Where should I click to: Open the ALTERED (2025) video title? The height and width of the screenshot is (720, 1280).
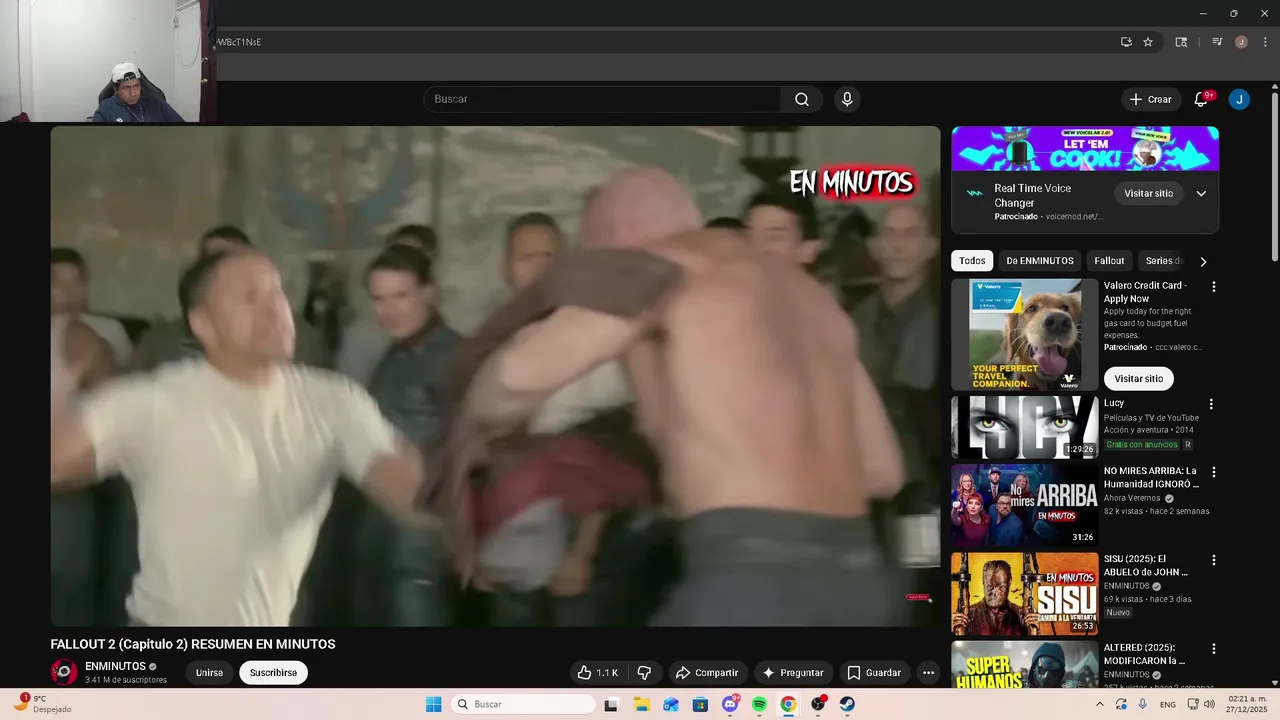pyautogui.click(x=1145, y=654)
